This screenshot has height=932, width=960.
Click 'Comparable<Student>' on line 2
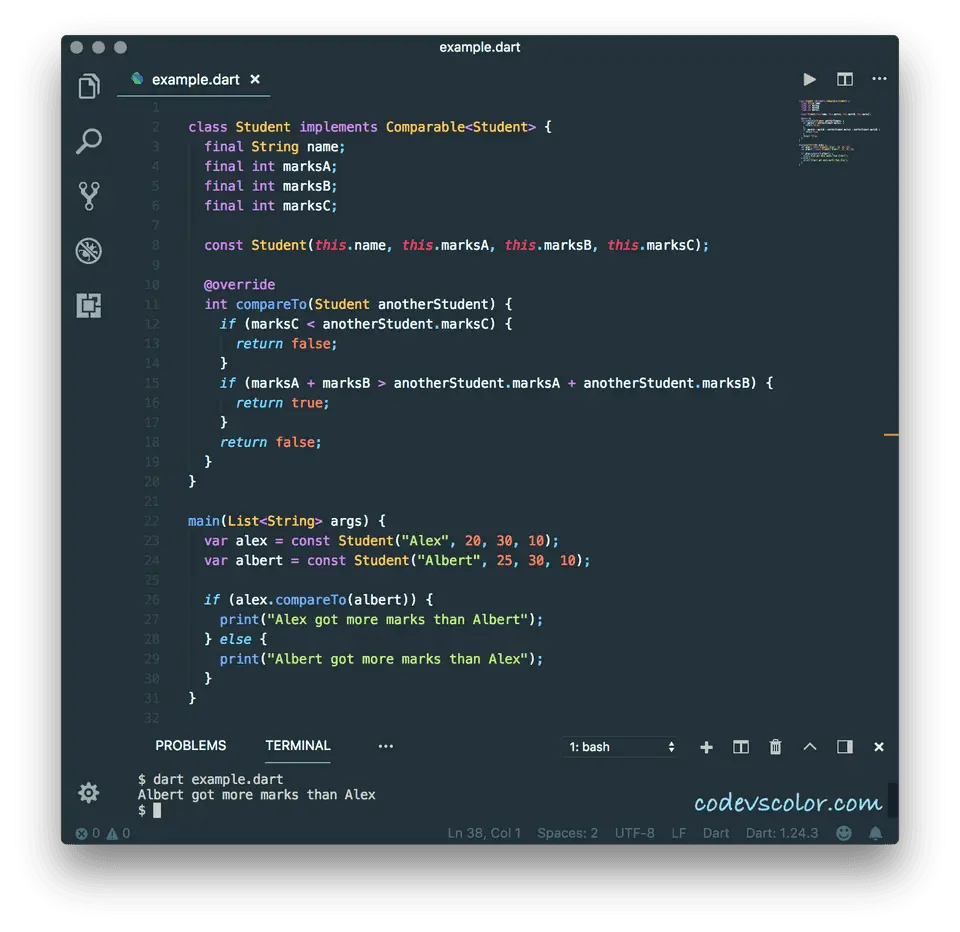pos(460,127)
